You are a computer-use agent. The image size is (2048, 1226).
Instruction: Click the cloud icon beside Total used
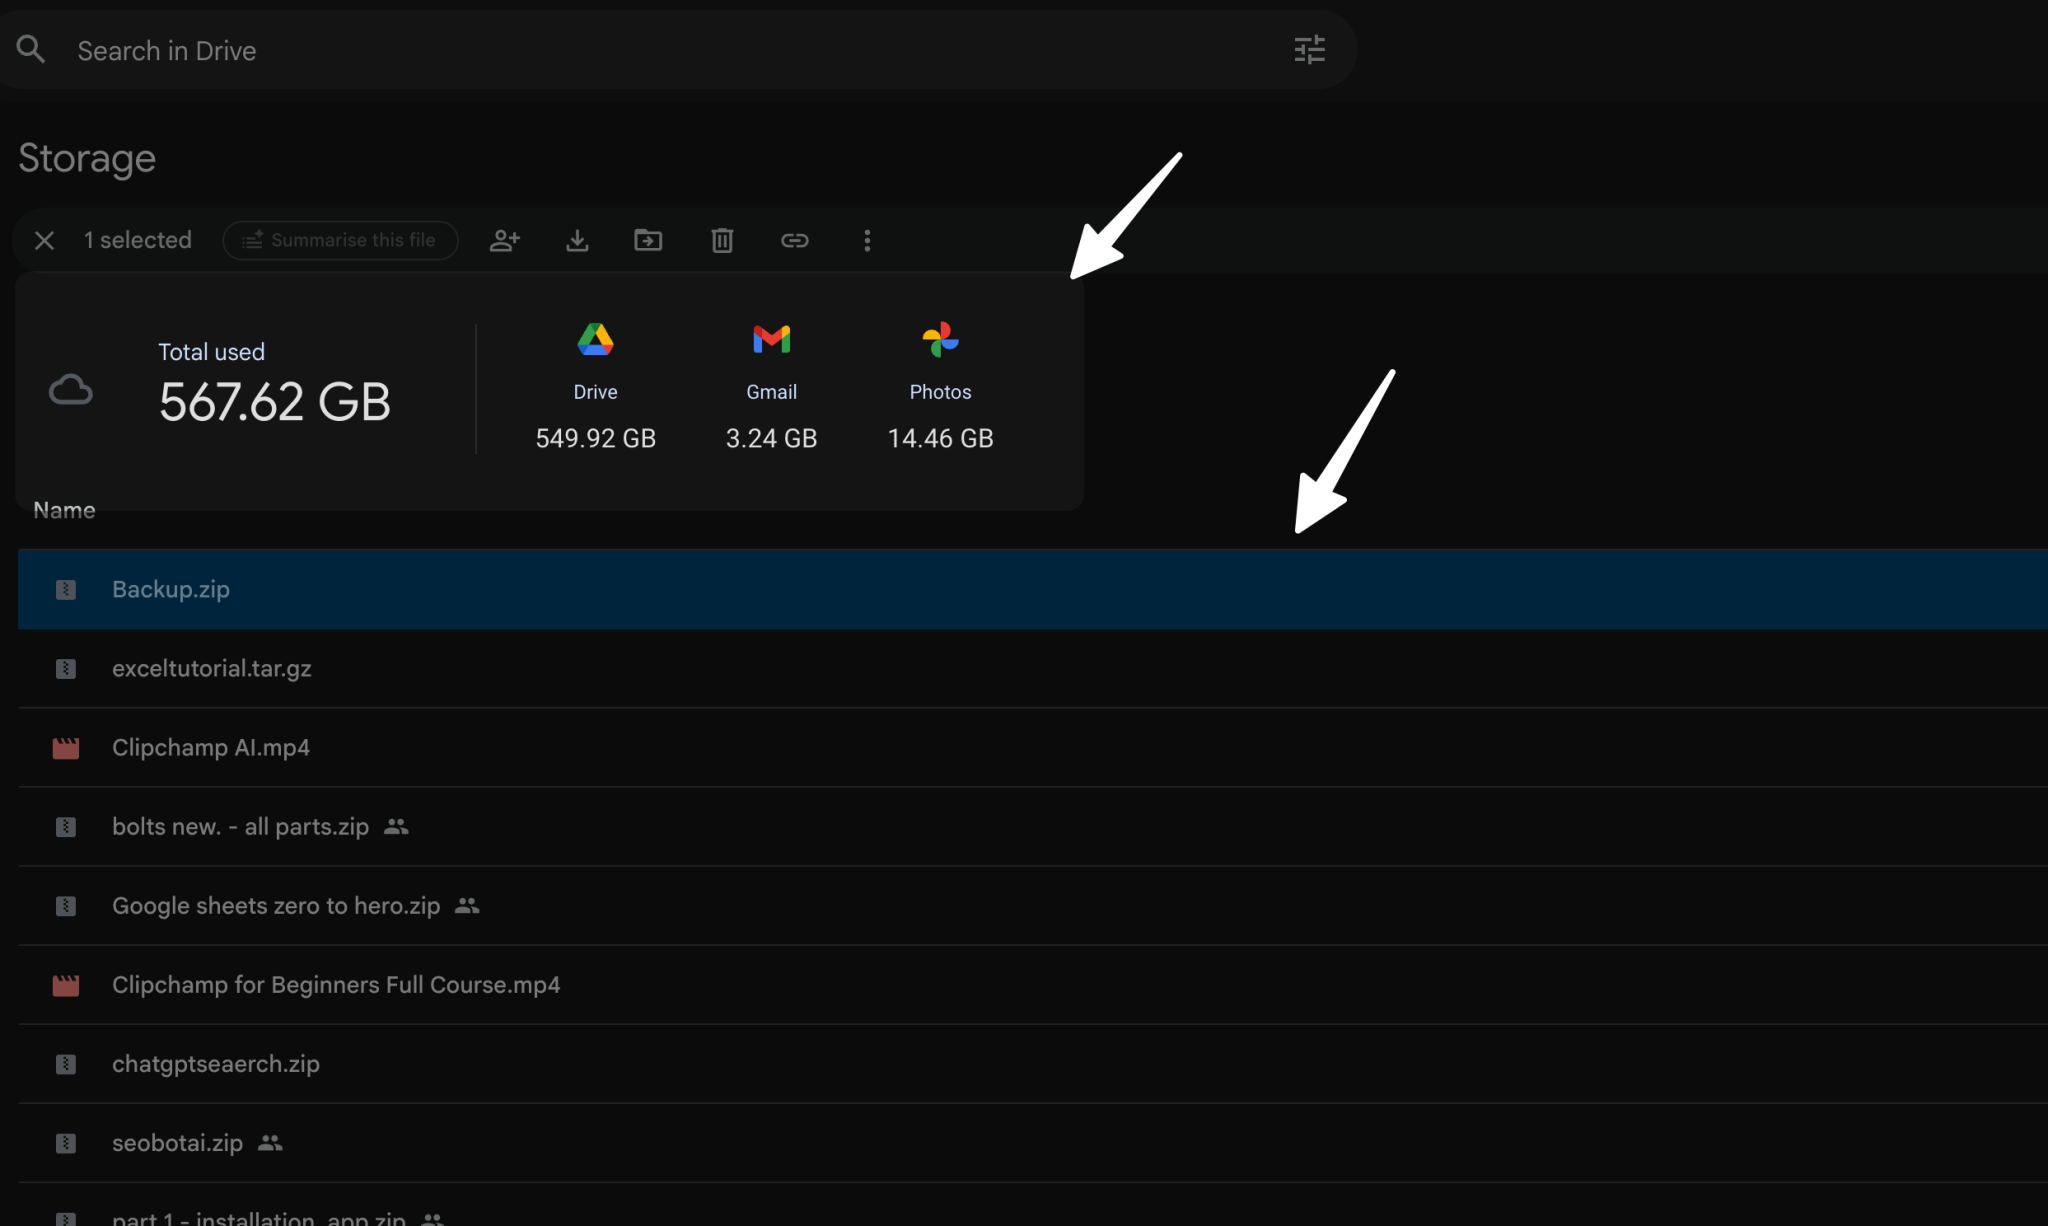click(70, 389)
